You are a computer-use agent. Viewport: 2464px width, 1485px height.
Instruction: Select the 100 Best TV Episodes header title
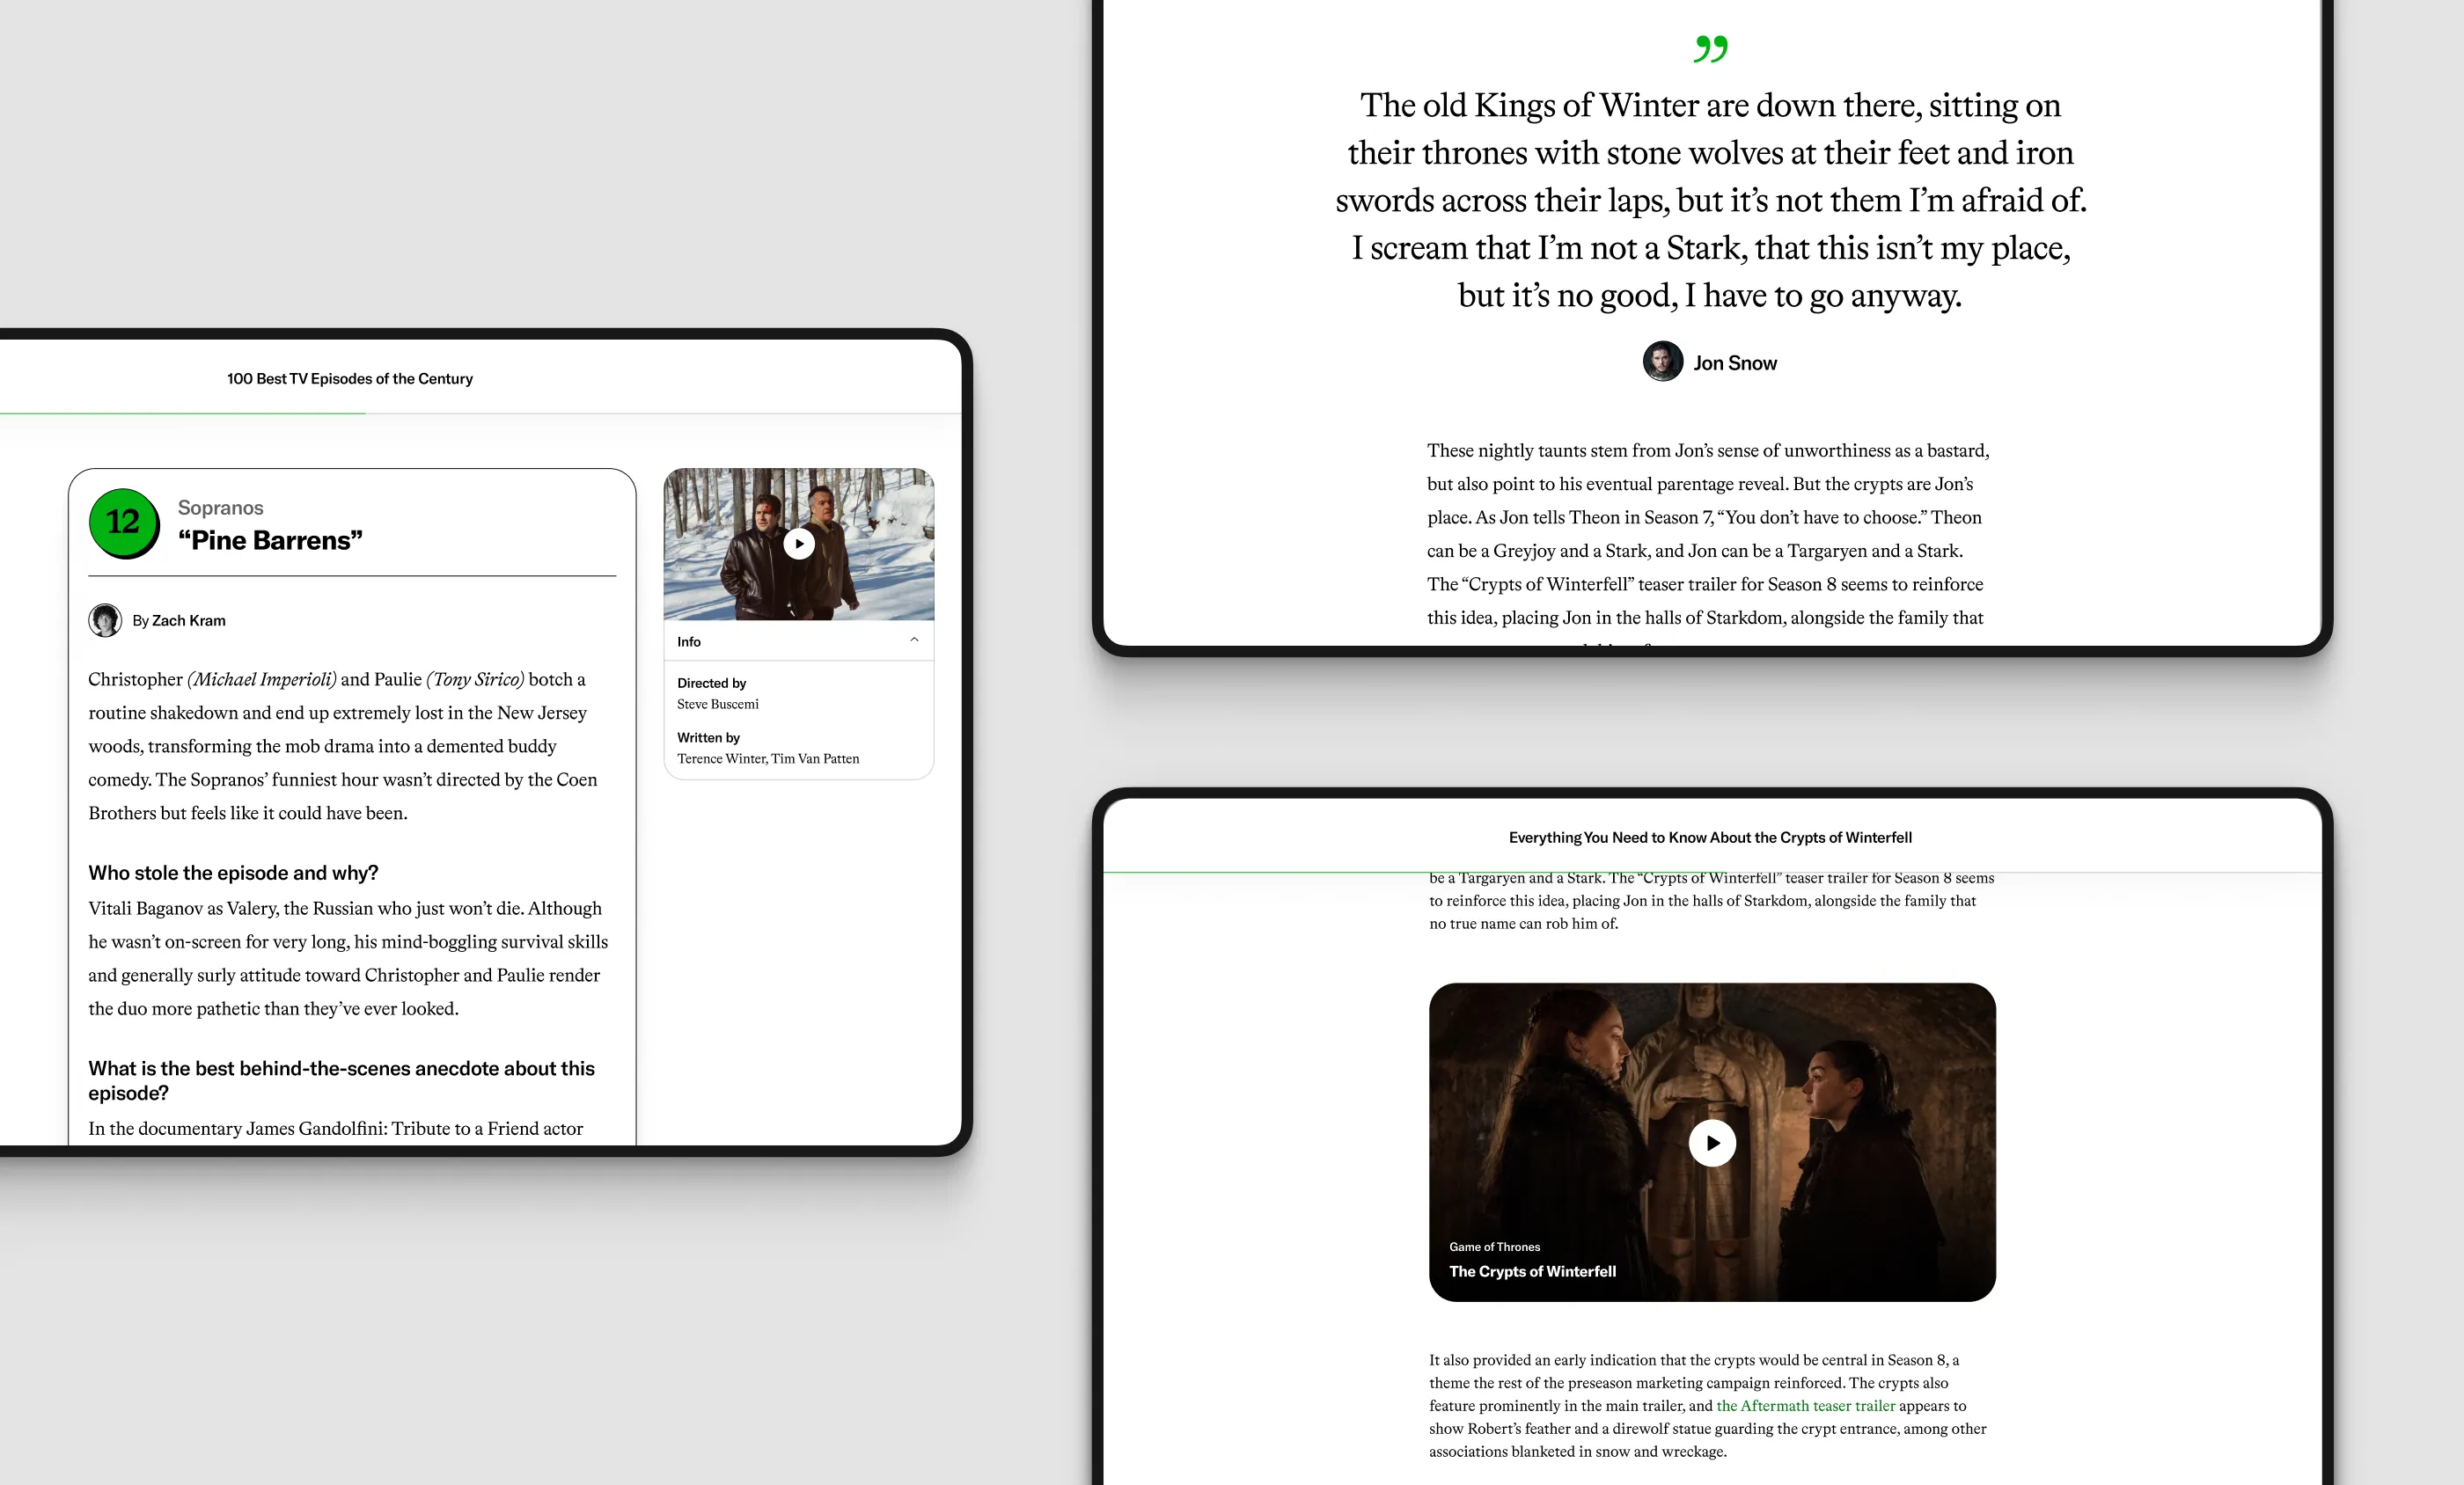[x=349, y=379]
